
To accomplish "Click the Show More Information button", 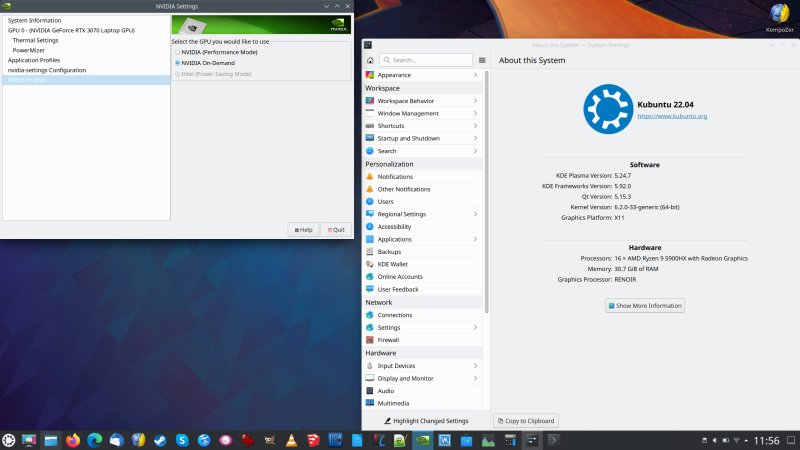I will (644, 305).
